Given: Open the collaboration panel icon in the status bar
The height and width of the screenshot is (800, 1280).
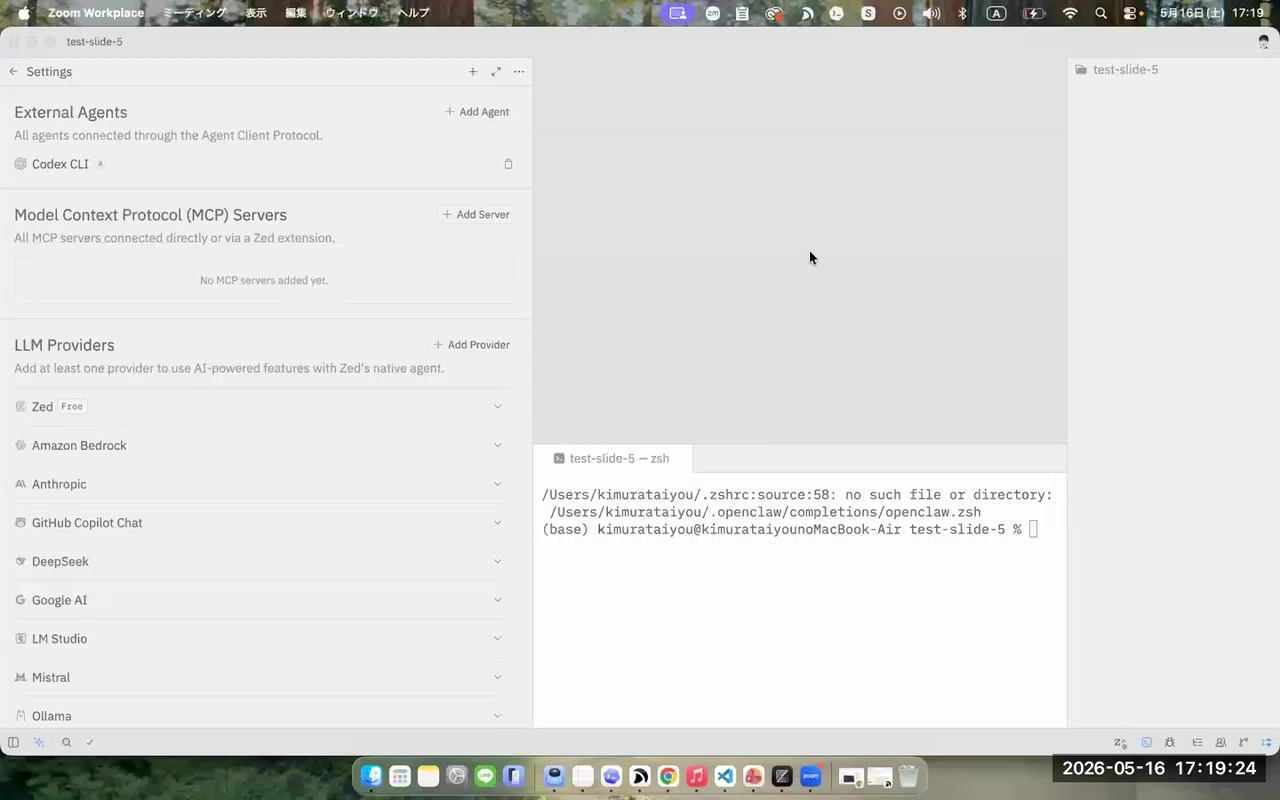Looking at the screenshot, I should pyautogui.click(x=1221, y=743).
